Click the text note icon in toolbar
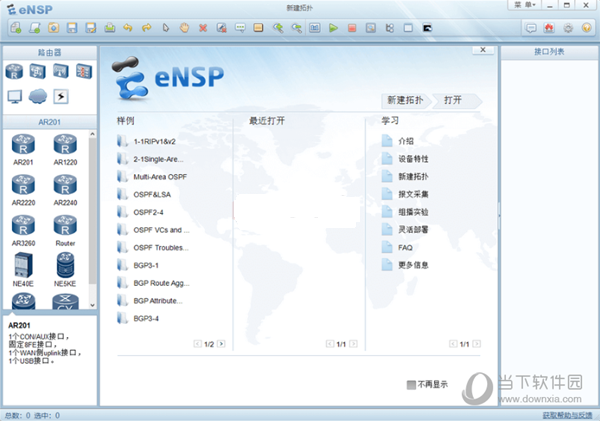600x421 pixels. pos(240,28)
